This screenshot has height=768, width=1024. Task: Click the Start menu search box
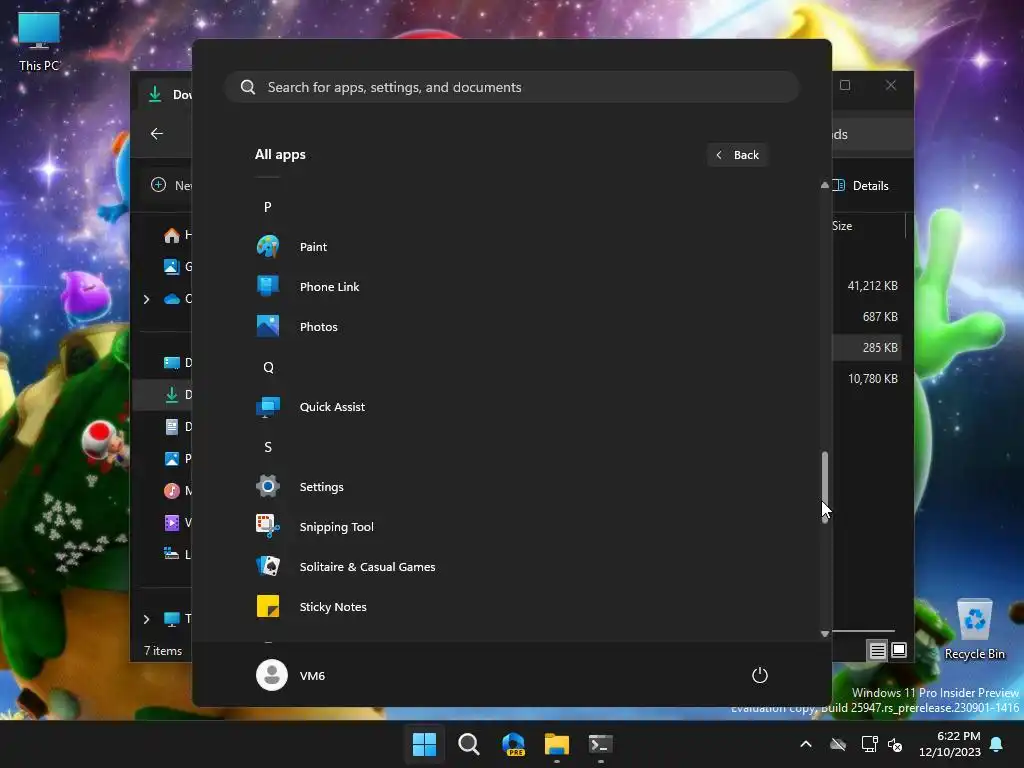[512, 87]
